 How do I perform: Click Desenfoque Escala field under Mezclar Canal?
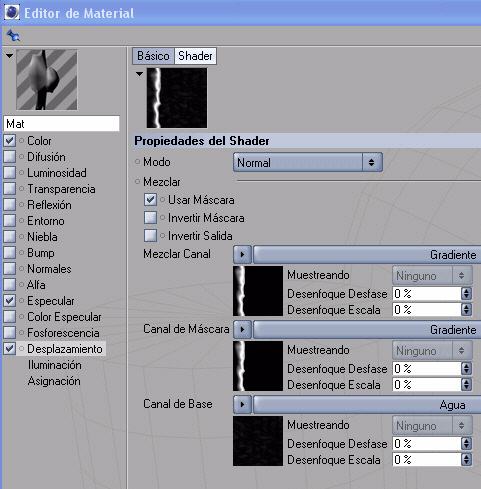(427, 309)
